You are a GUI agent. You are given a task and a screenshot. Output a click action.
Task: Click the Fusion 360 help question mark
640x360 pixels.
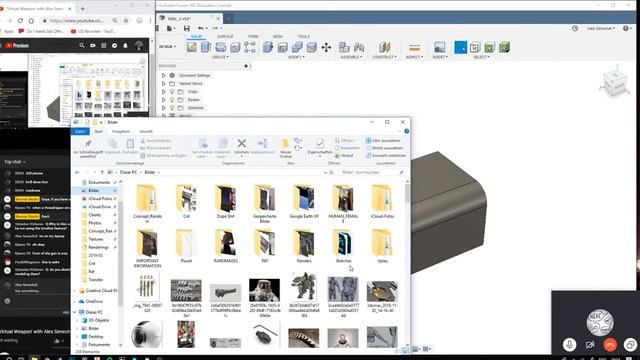pos(626,28)
